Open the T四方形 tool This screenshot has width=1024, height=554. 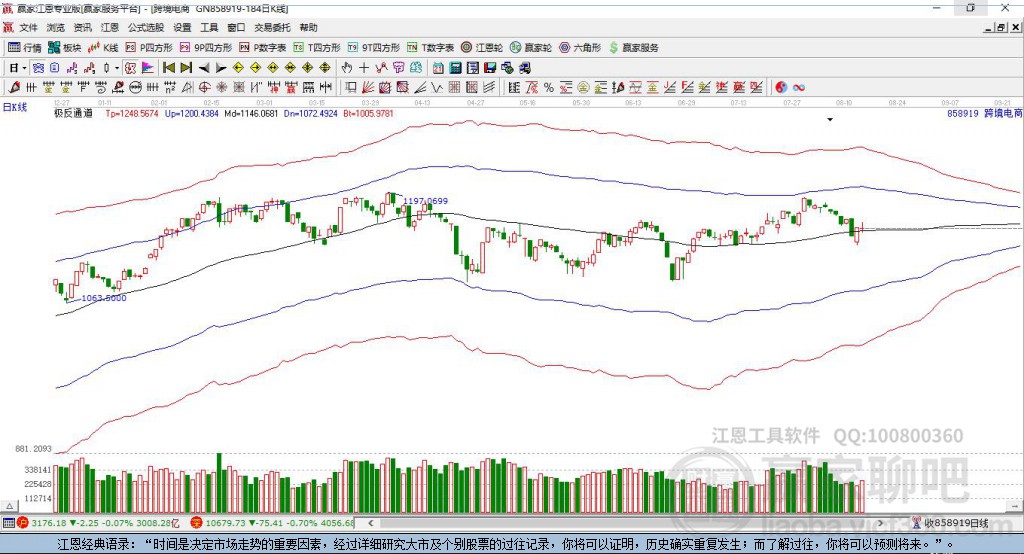[x=317, y=48]
